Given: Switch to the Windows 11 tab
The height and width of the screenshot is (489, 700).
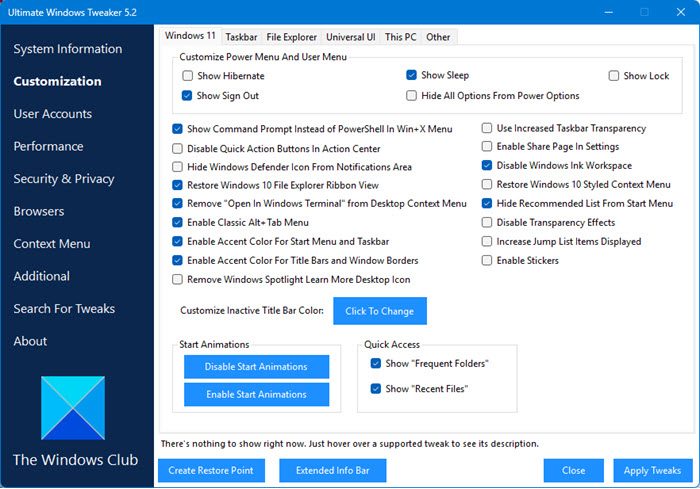Looking at the screenshot, I should click(x=190, y=36).
